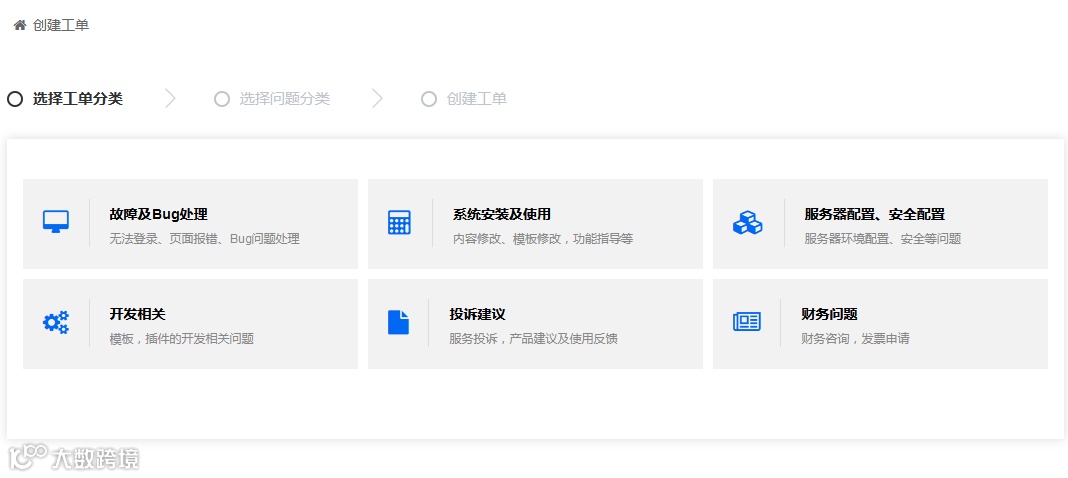Click text 内容修改、模板修改，功能指导等
The height and width of the screenshot is (478, 1068).
pos(544,239)
